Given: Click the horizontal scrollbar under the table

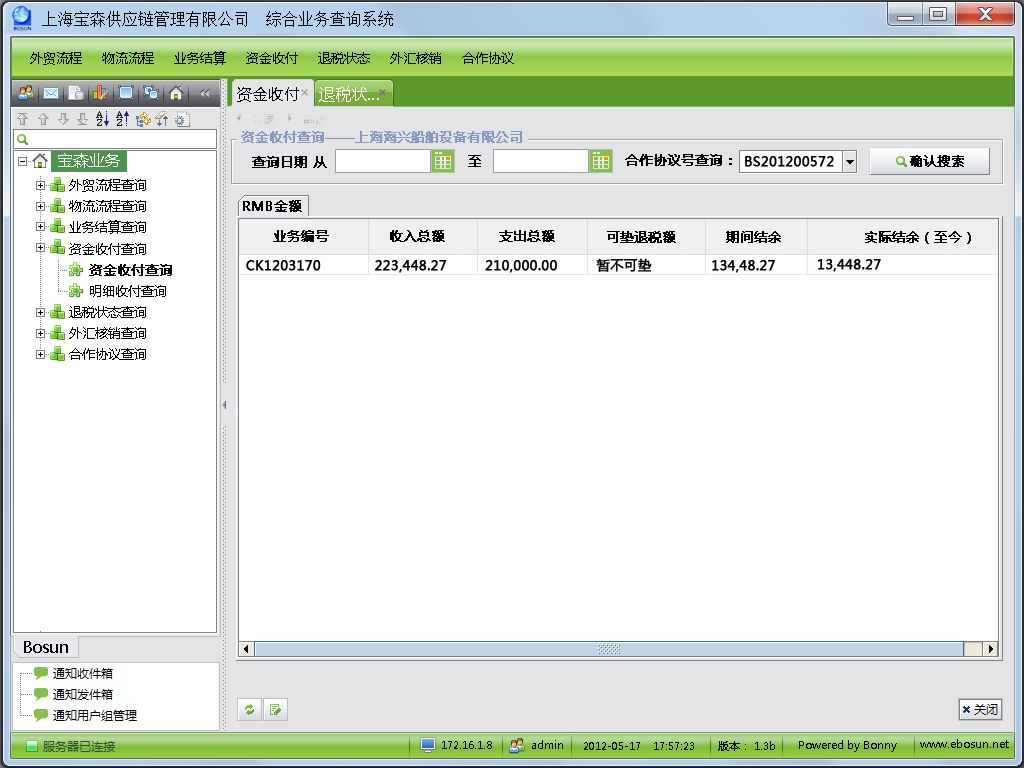Looking at the screenshot, I should [609, 649].
